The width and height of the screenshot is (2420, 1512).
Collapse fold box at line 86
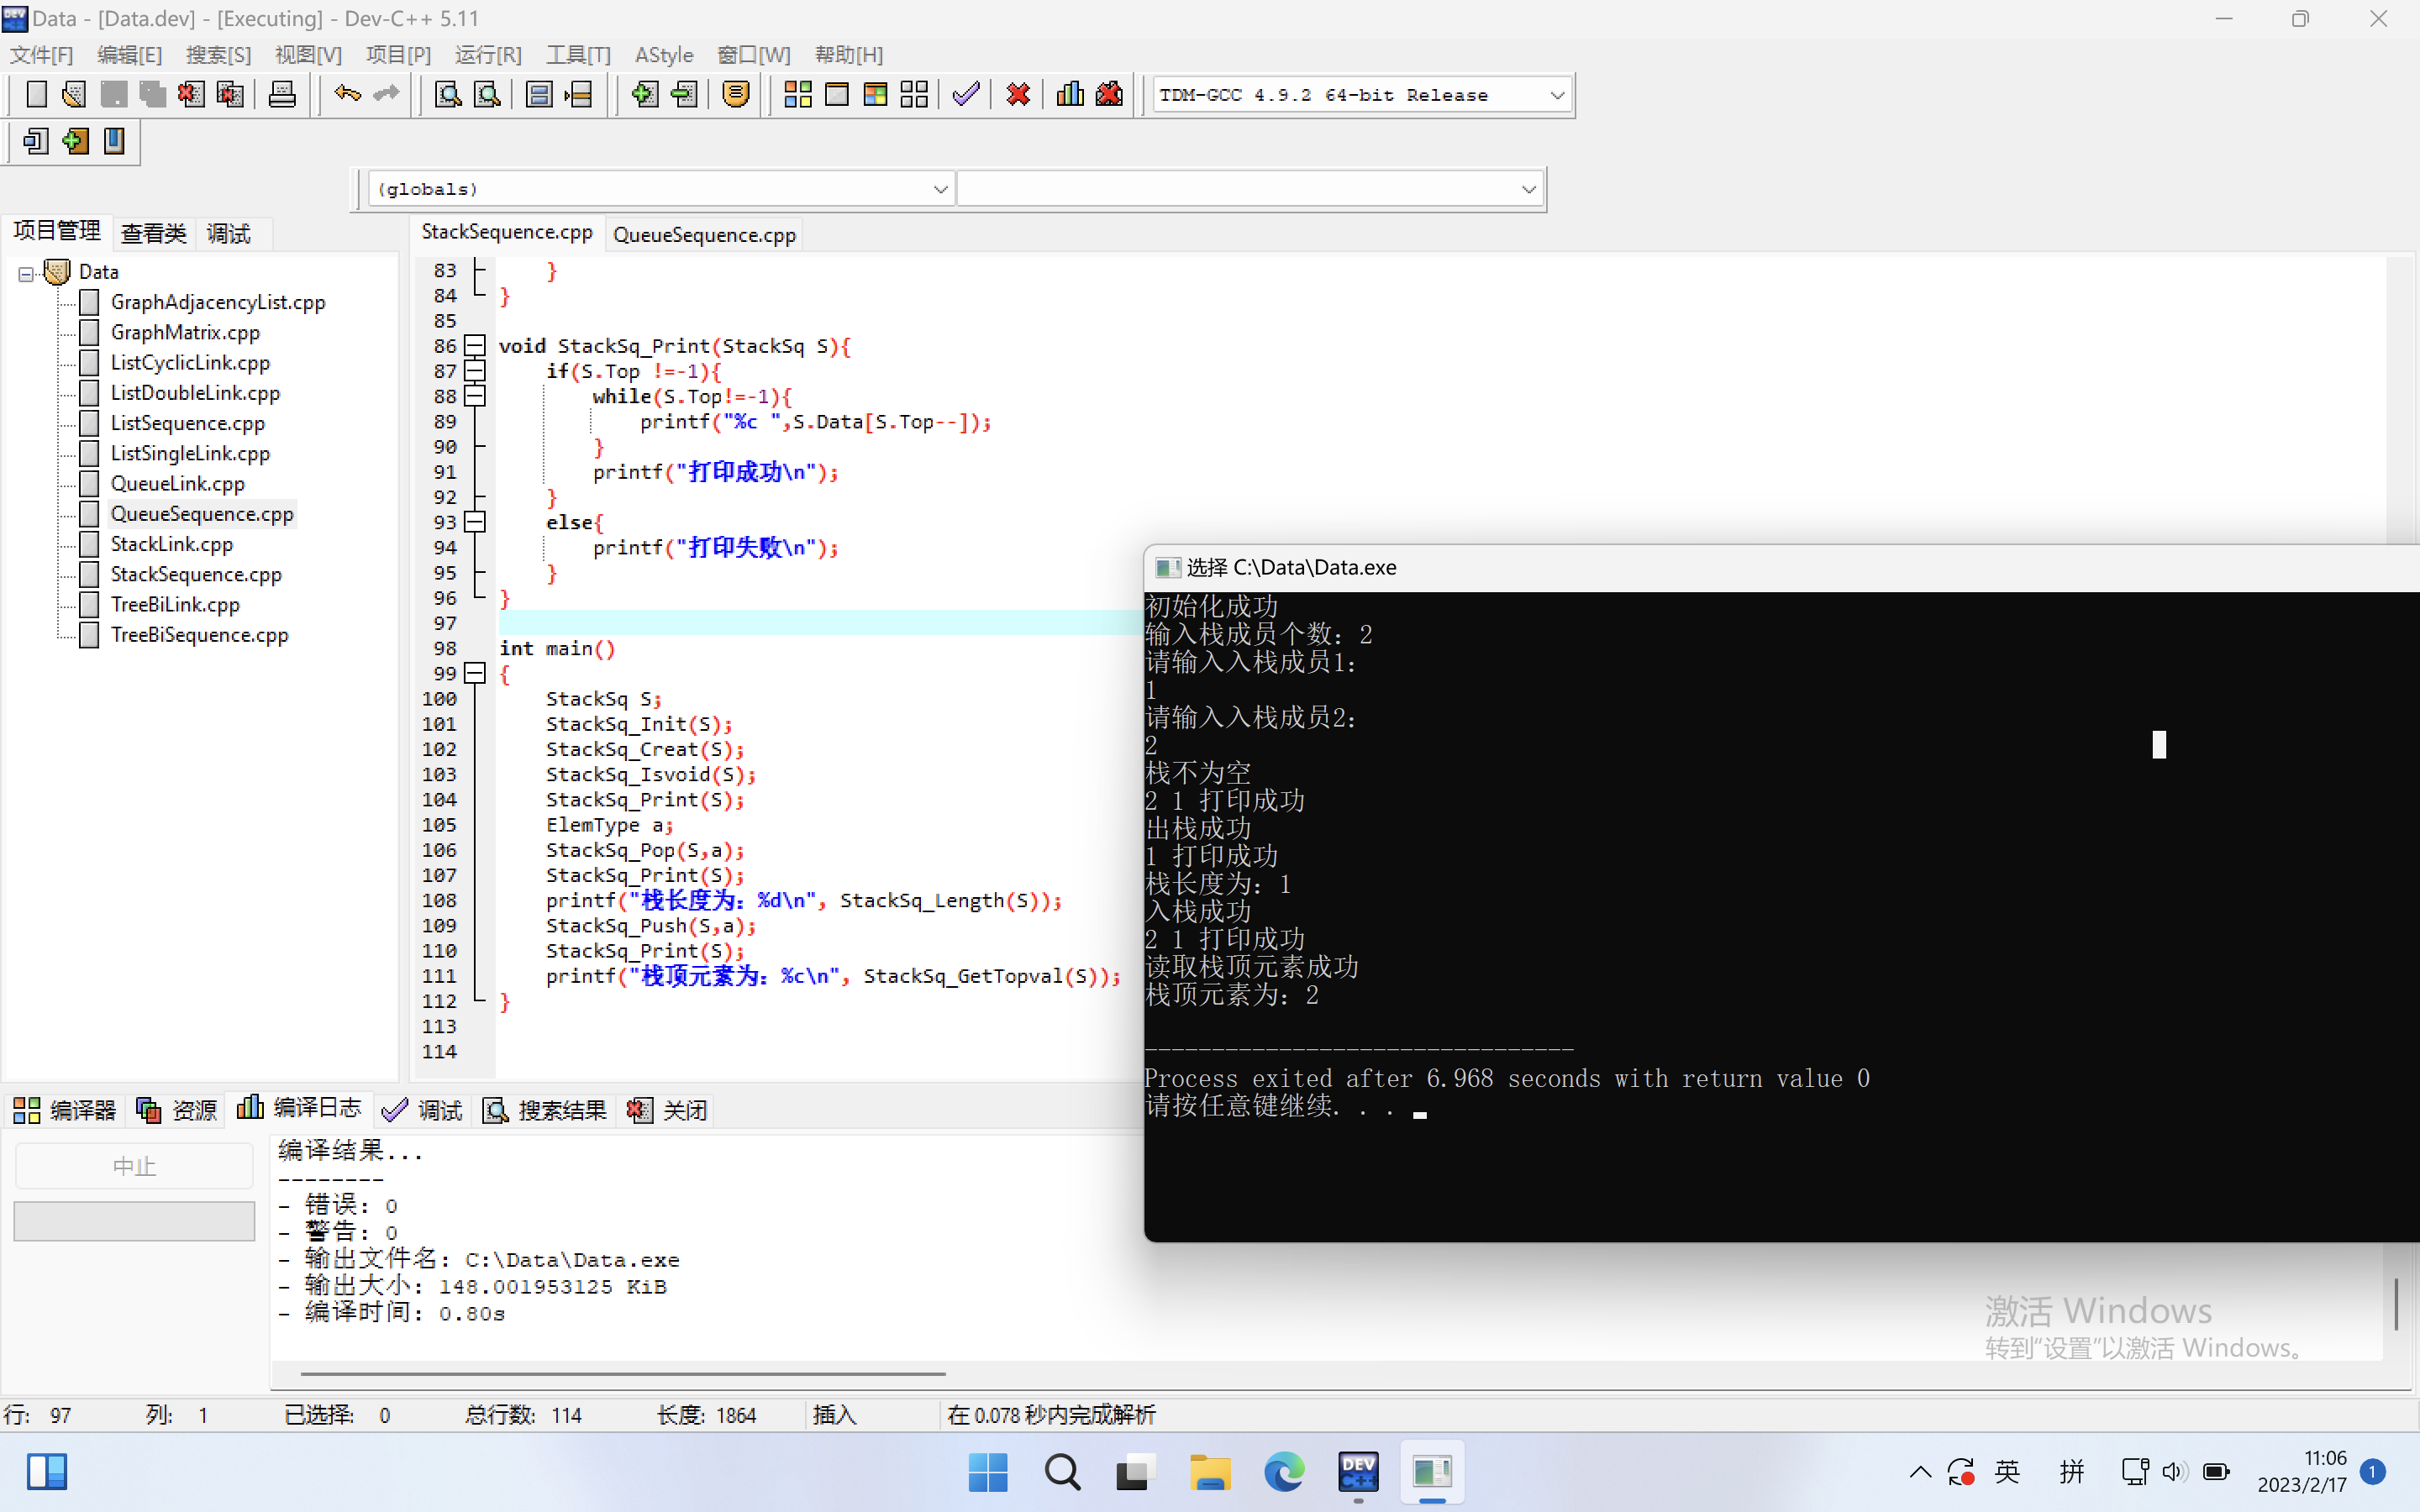[x=476, y=346]
